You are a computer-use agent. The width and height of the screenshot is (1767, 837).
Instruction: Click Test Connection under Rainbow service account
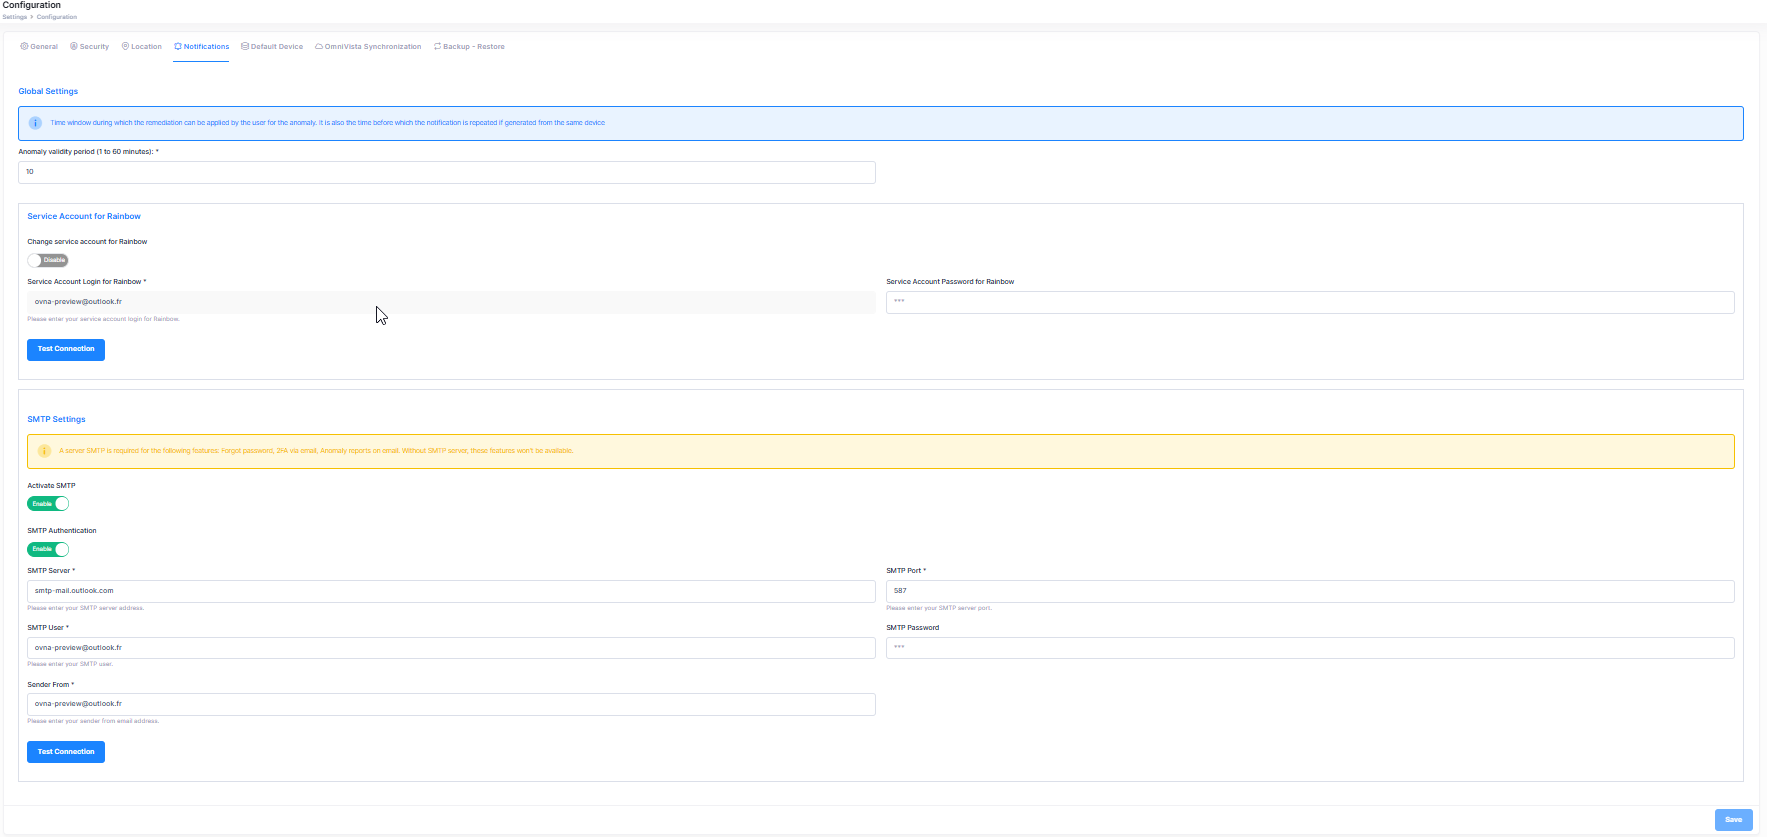coord(66,349)
